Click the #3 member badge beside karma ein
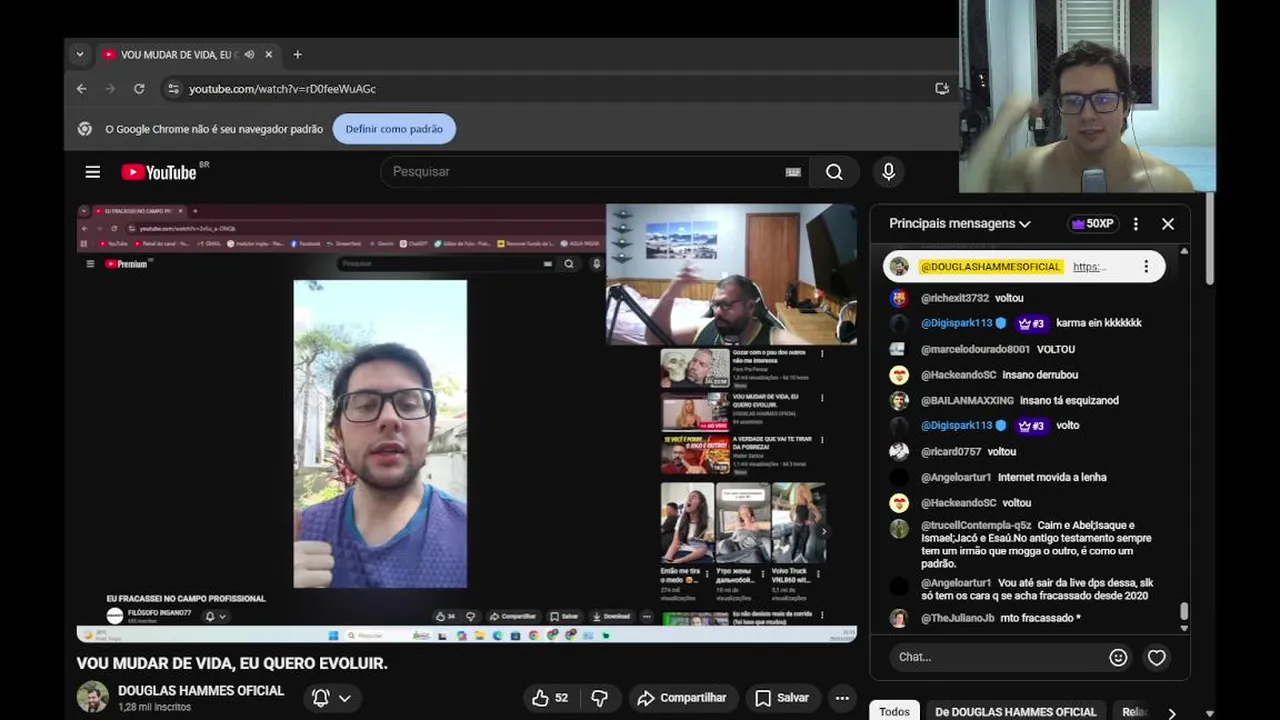Viewport: 1280px width, 720px height. tap(1031, 324)
